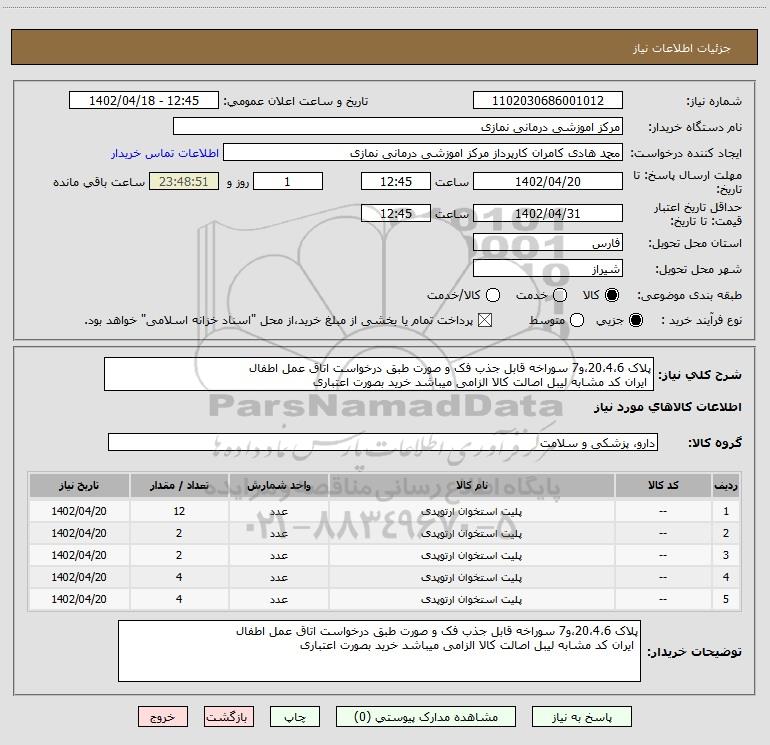Select the 'خدمت' radio option
770x745 pixels.
pos(559,295)
